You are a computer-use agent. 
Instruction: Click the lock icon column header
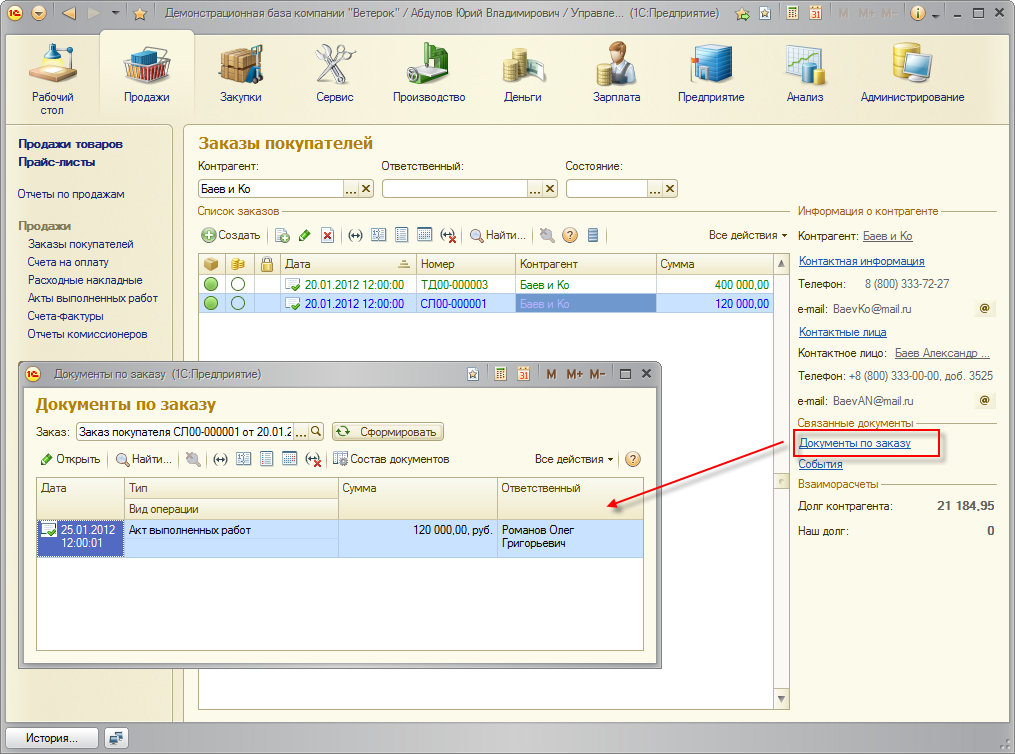click(267, 264)
